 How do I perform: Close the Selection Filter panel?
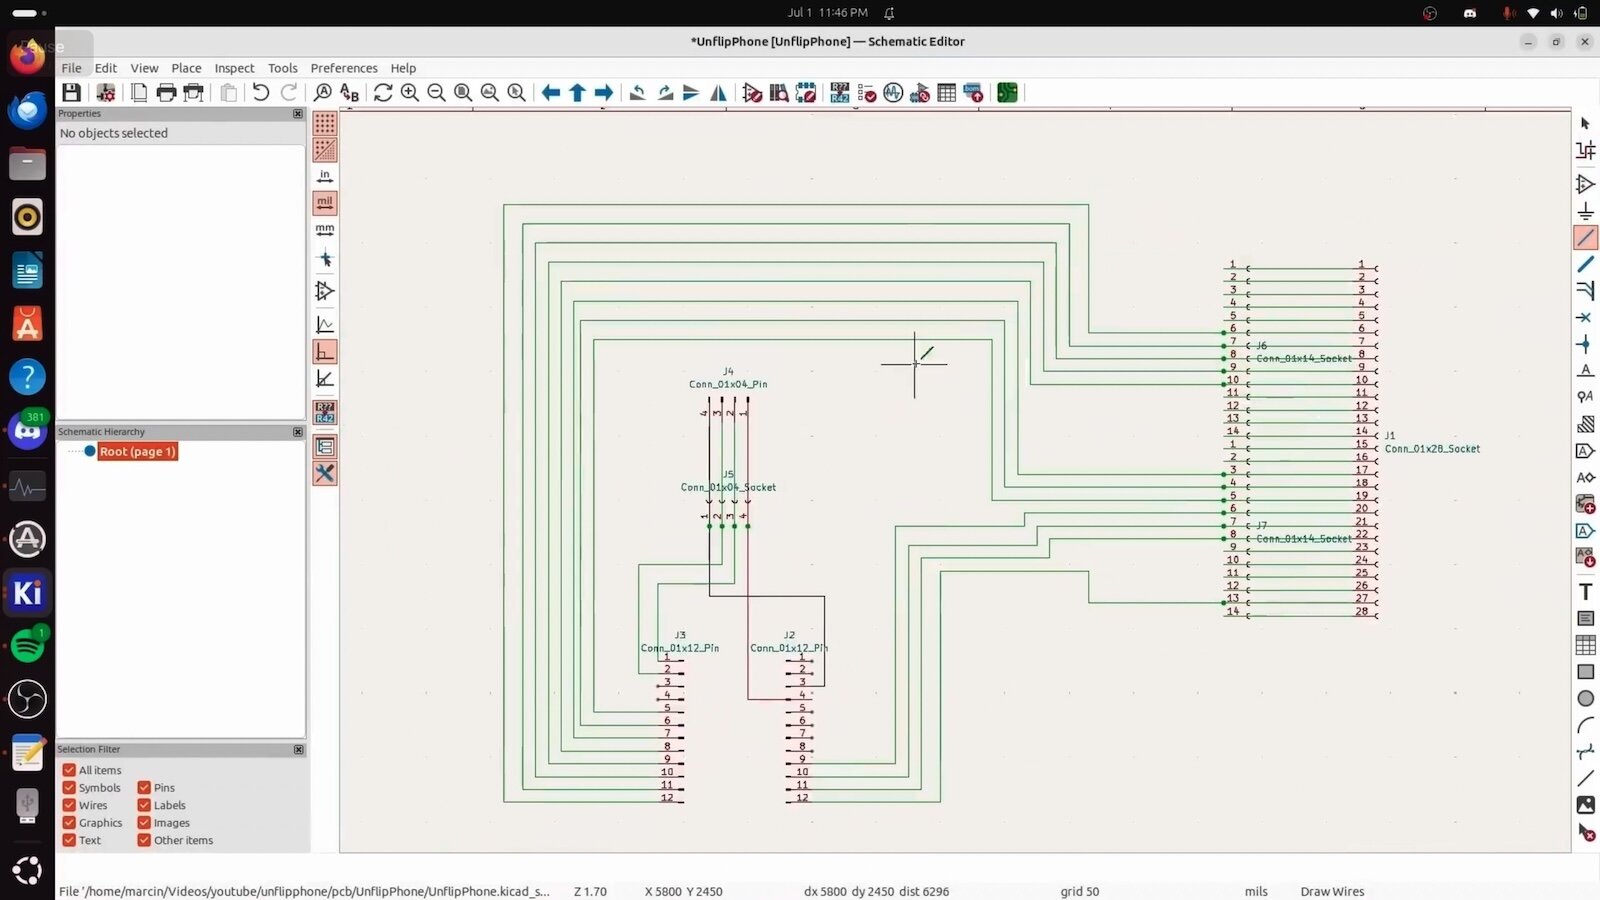click(x=298, y=749)
